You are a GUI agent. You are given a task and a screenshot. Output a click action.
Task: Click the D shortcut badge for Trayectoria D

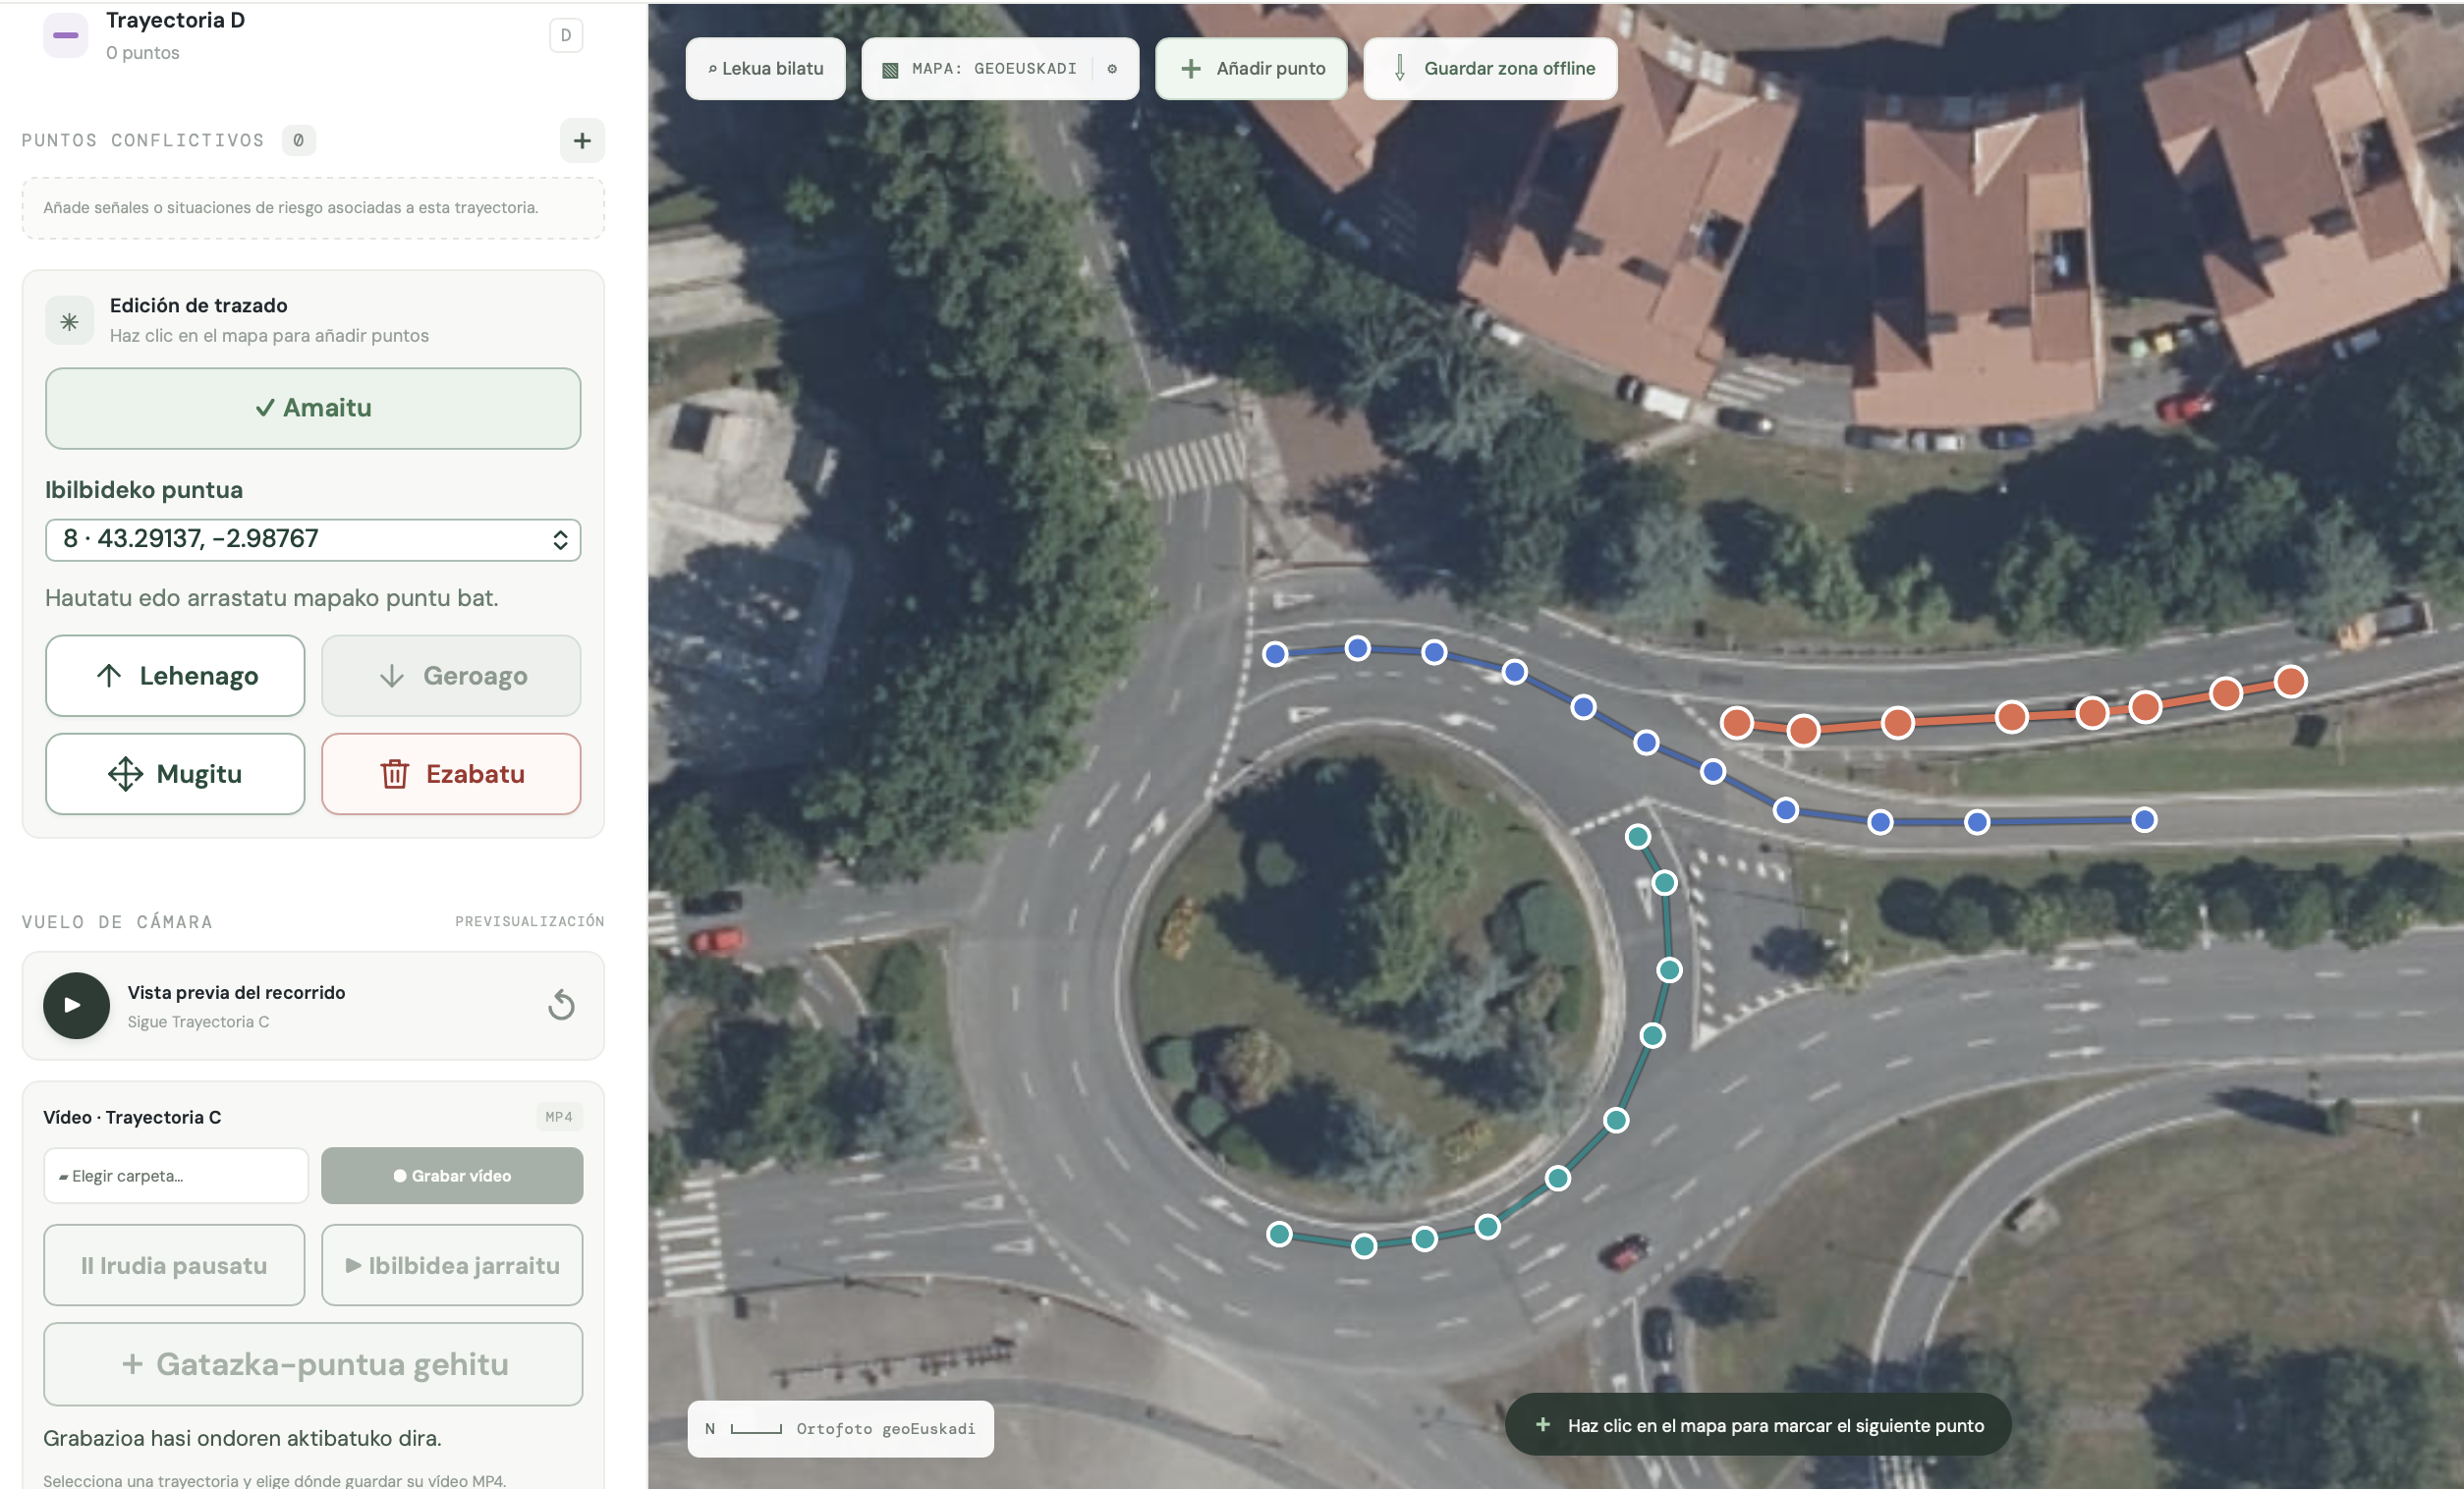pos(566,35)
